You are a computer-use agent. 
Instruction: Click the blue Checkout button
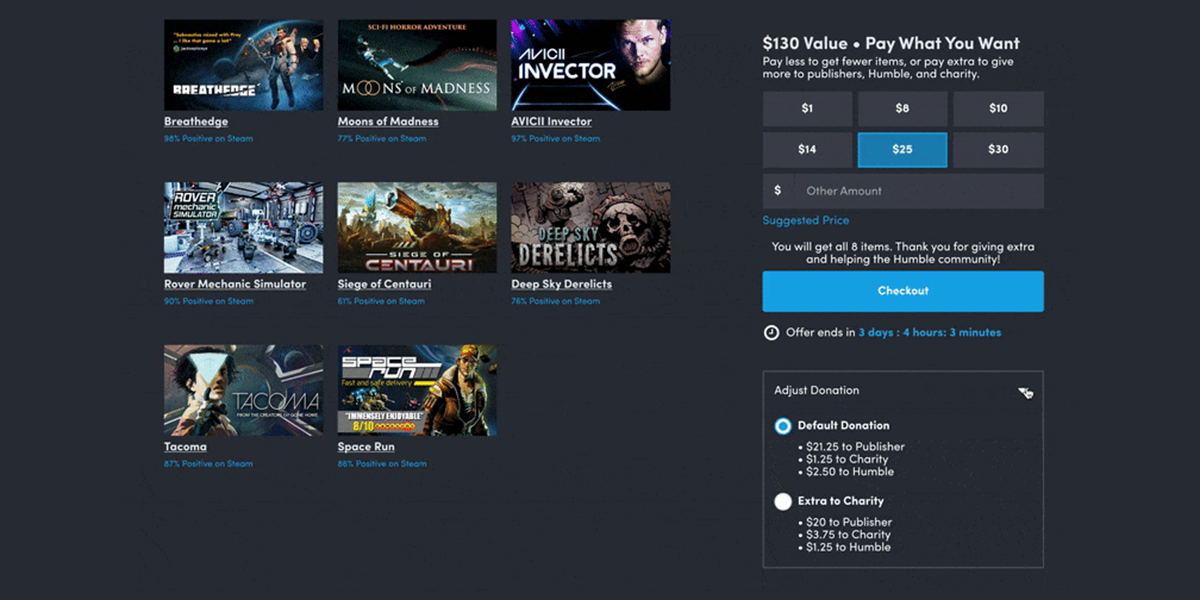(x=903, y=291)
